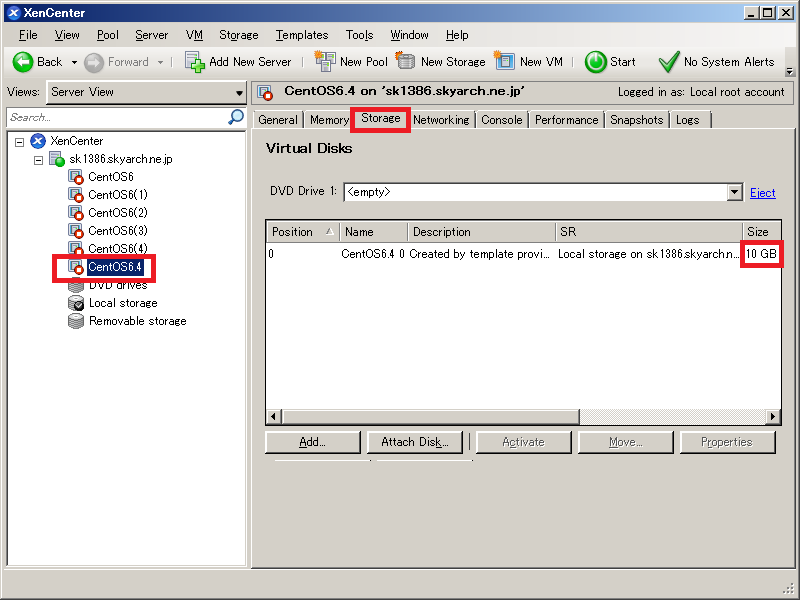Select the CentOS6.4 tree item
The height and width of the screenshot is (600, 800).
pos(115,267)
